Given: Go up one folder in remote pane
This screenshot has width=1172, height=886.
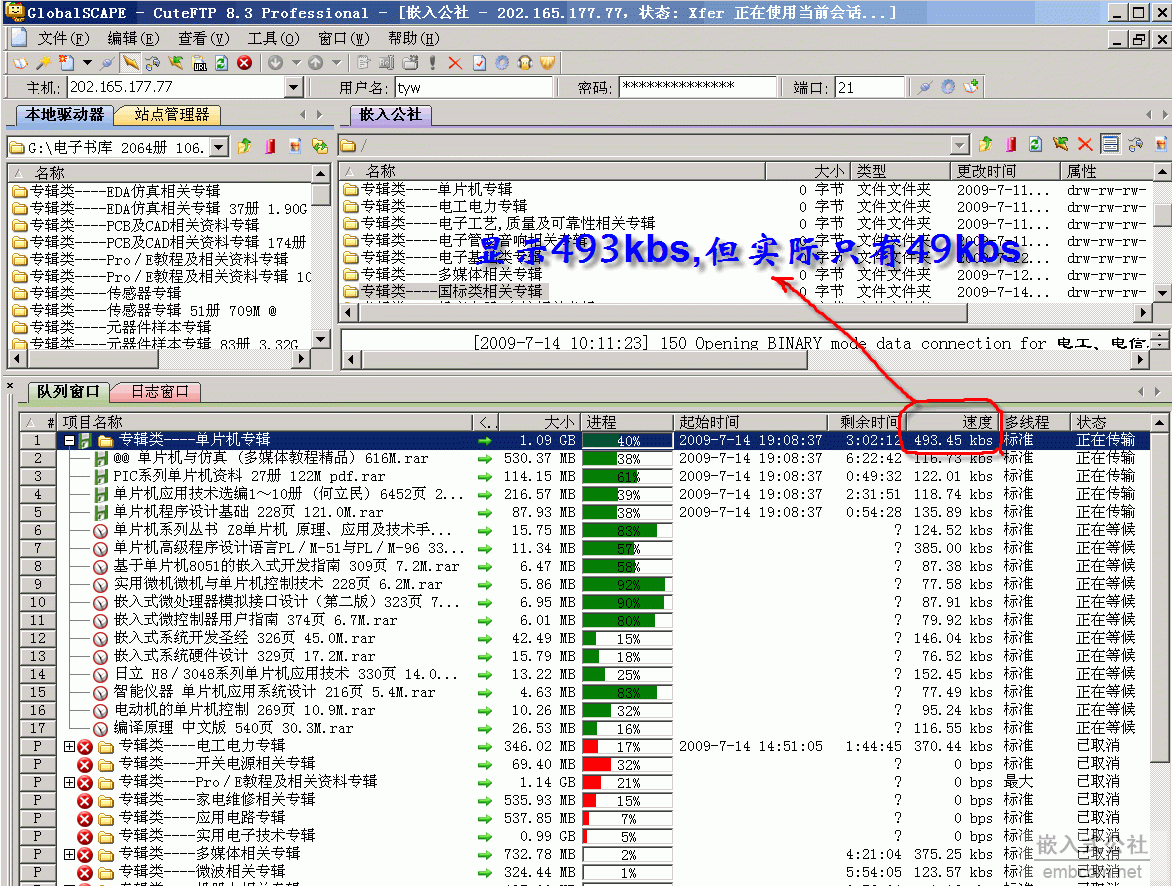Looking at the screenshot, I should (x=985, y=144).
